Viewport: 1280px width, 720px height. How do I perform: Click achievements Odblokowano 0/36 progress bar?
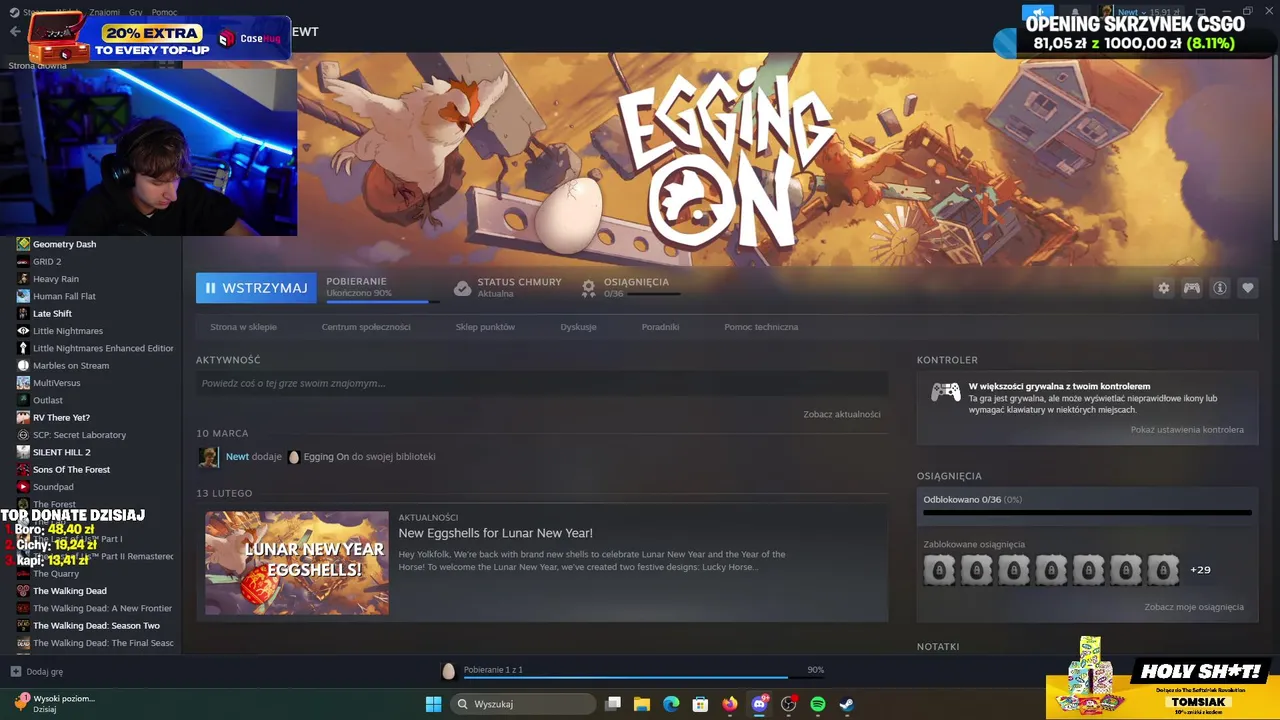pos(1087,513)
